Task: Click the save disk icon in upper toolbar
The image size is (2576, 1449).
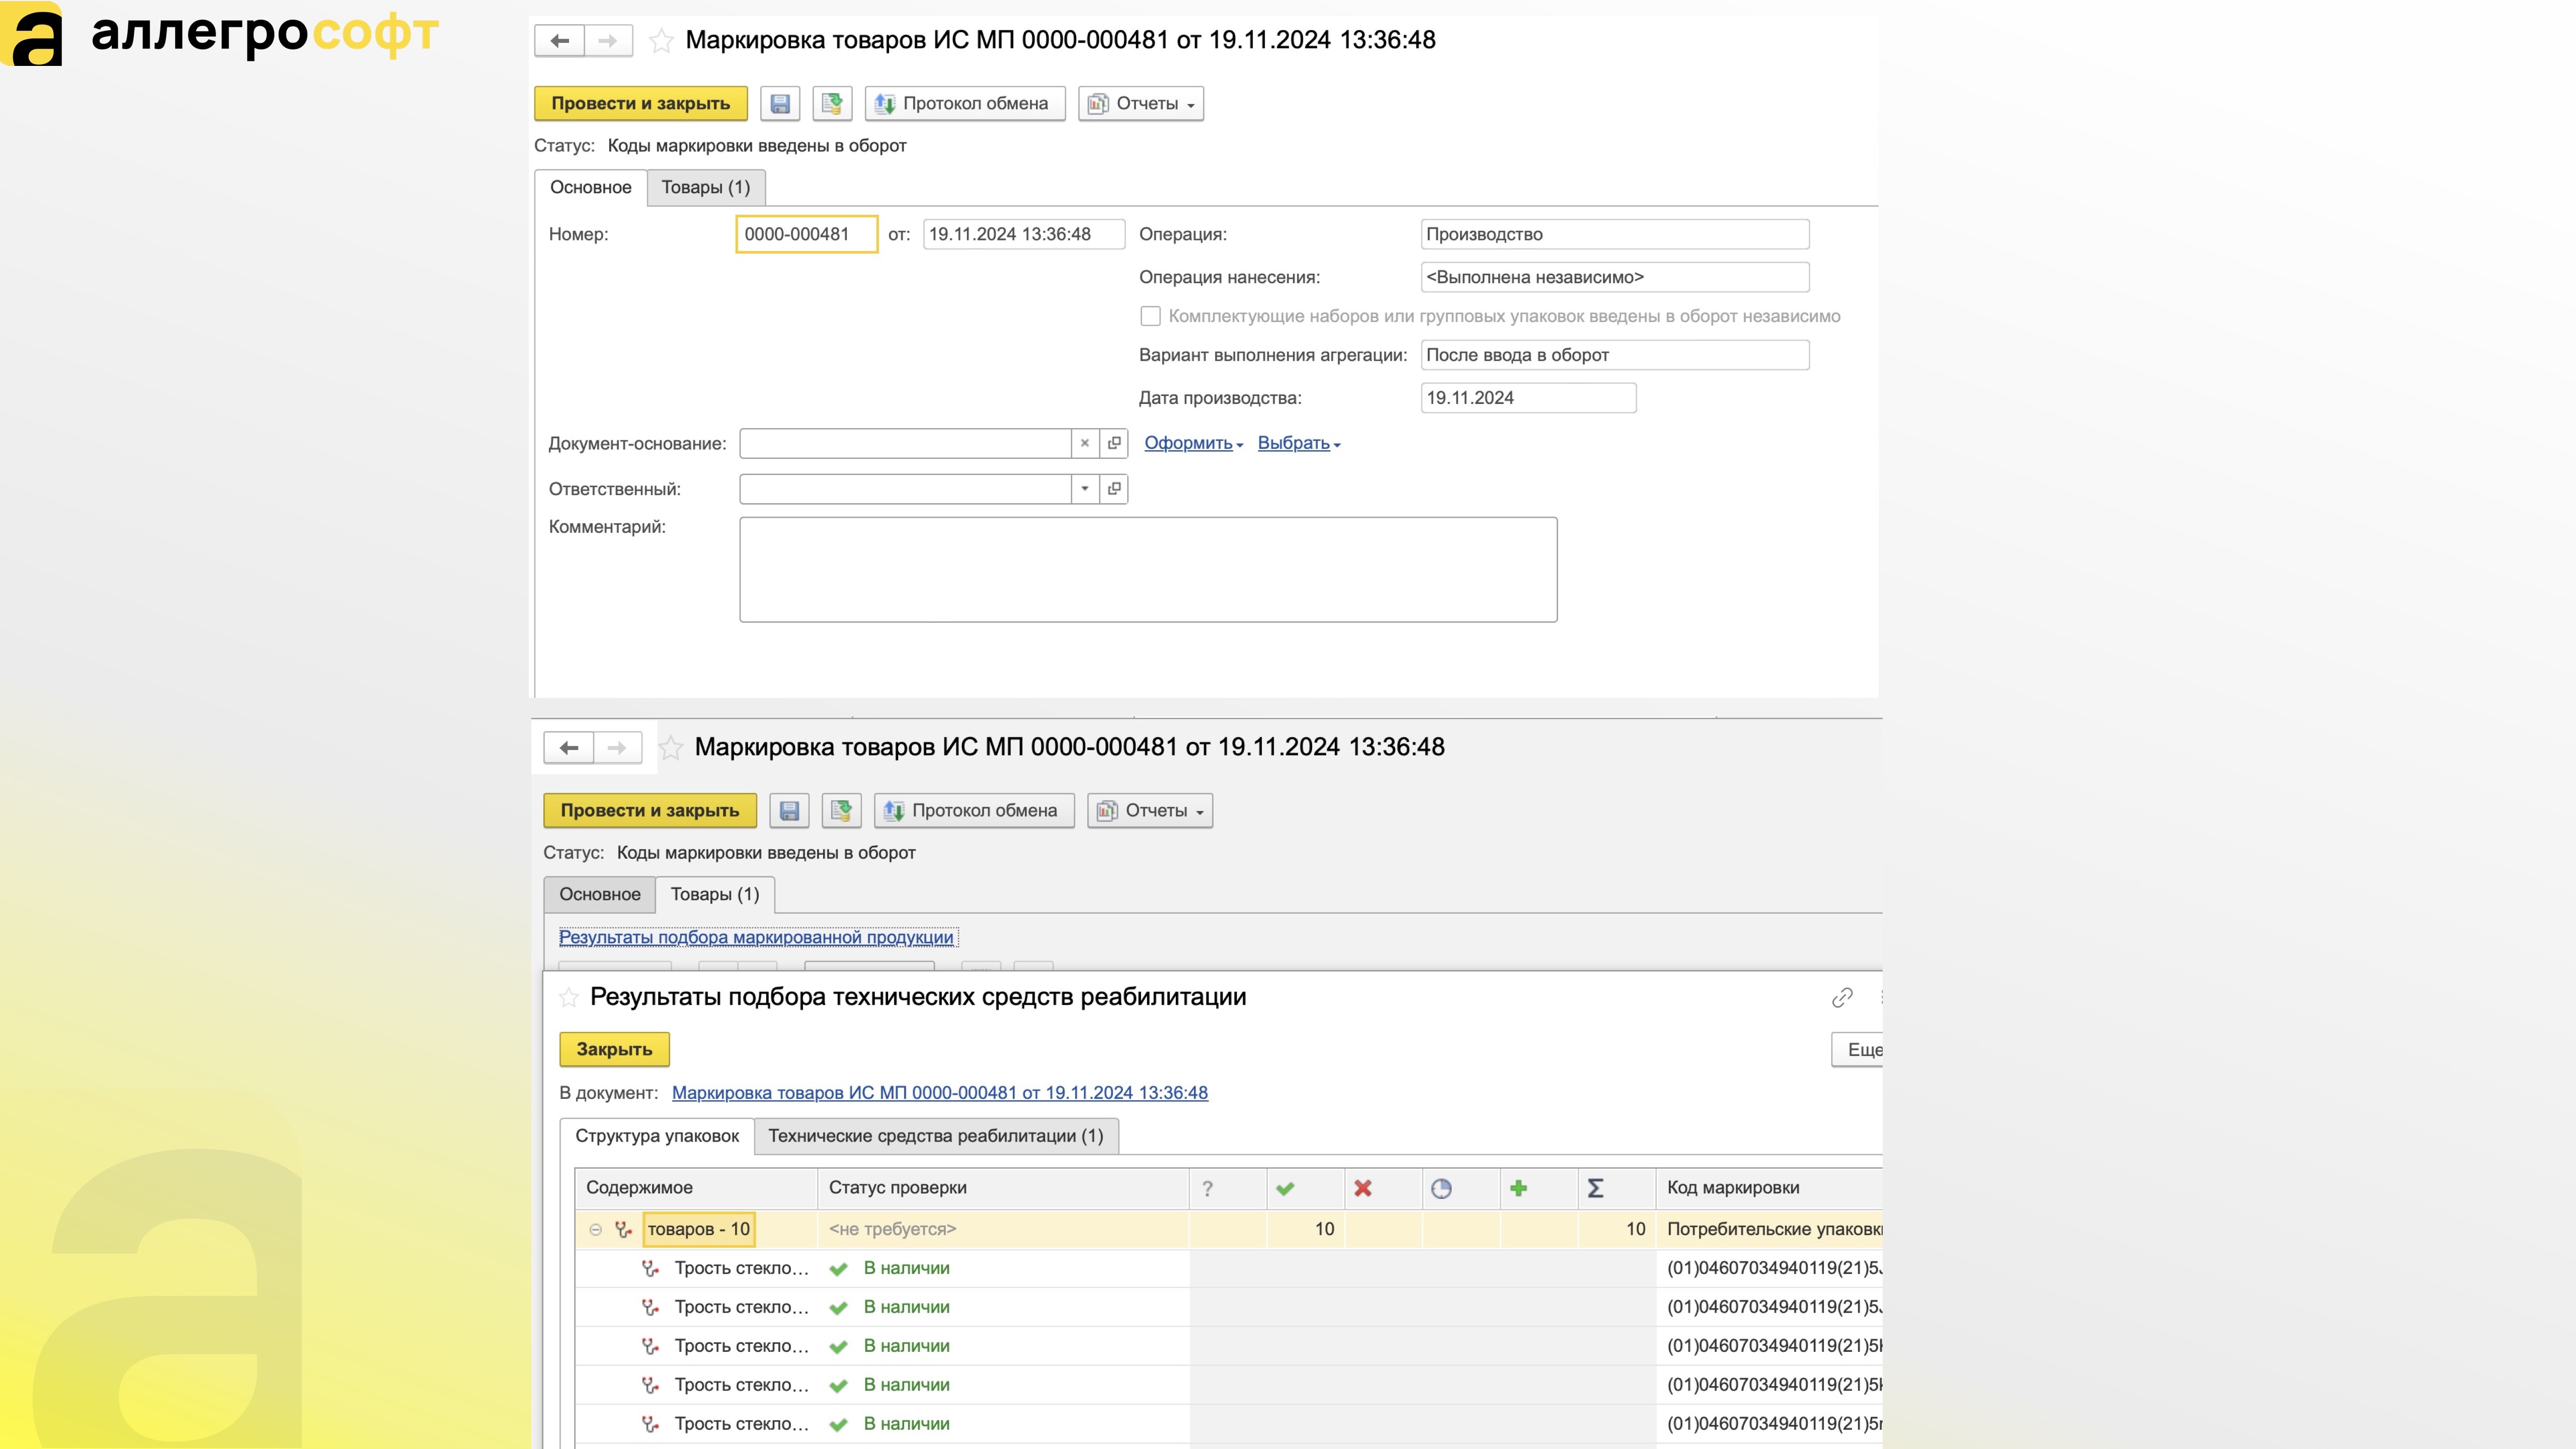Action: 780,104
